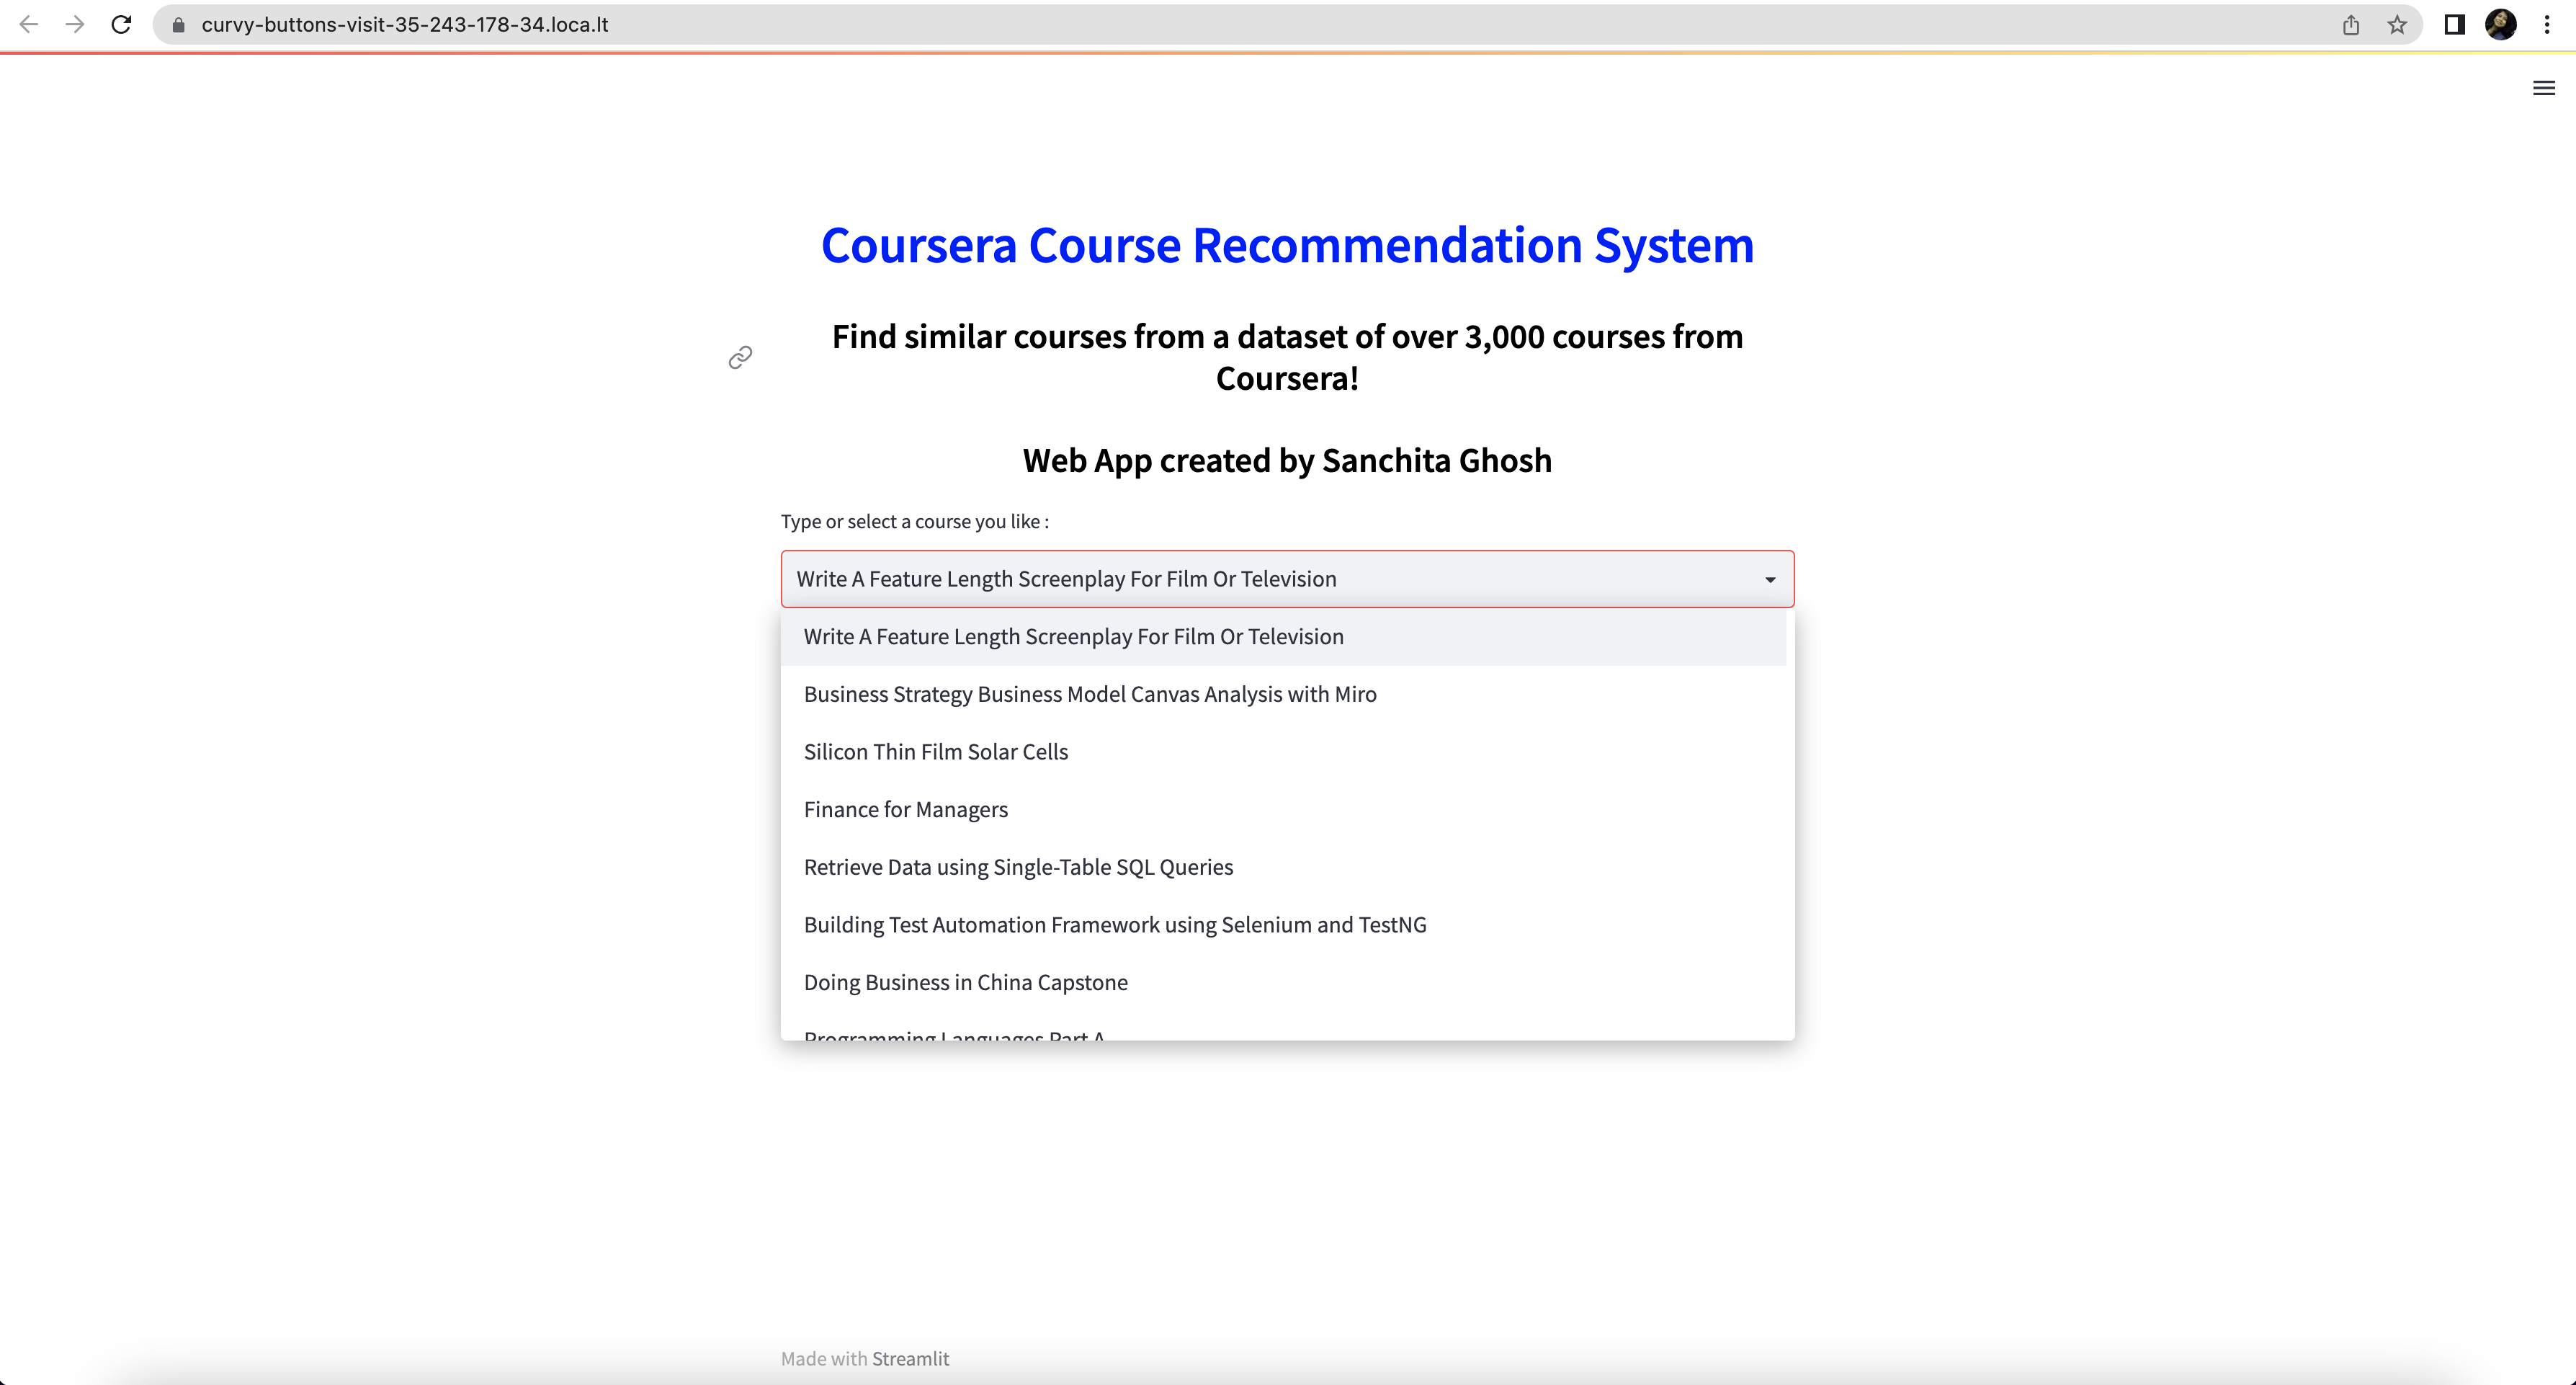Open the share options via the share icon
This screenshot has height=1385, width=2576.
click(x=2350, y=25)
